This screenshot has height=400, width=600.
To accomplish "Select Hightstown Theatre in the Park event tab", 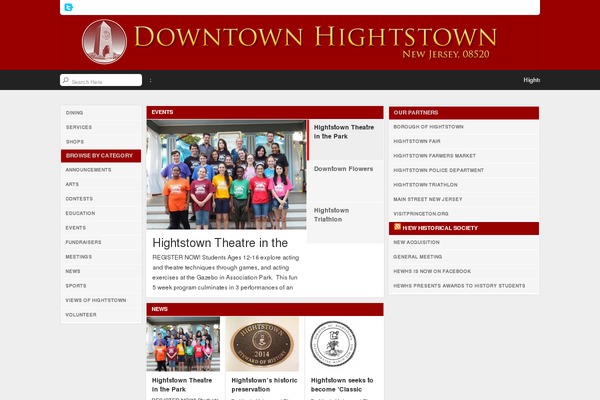I will 345,140.
